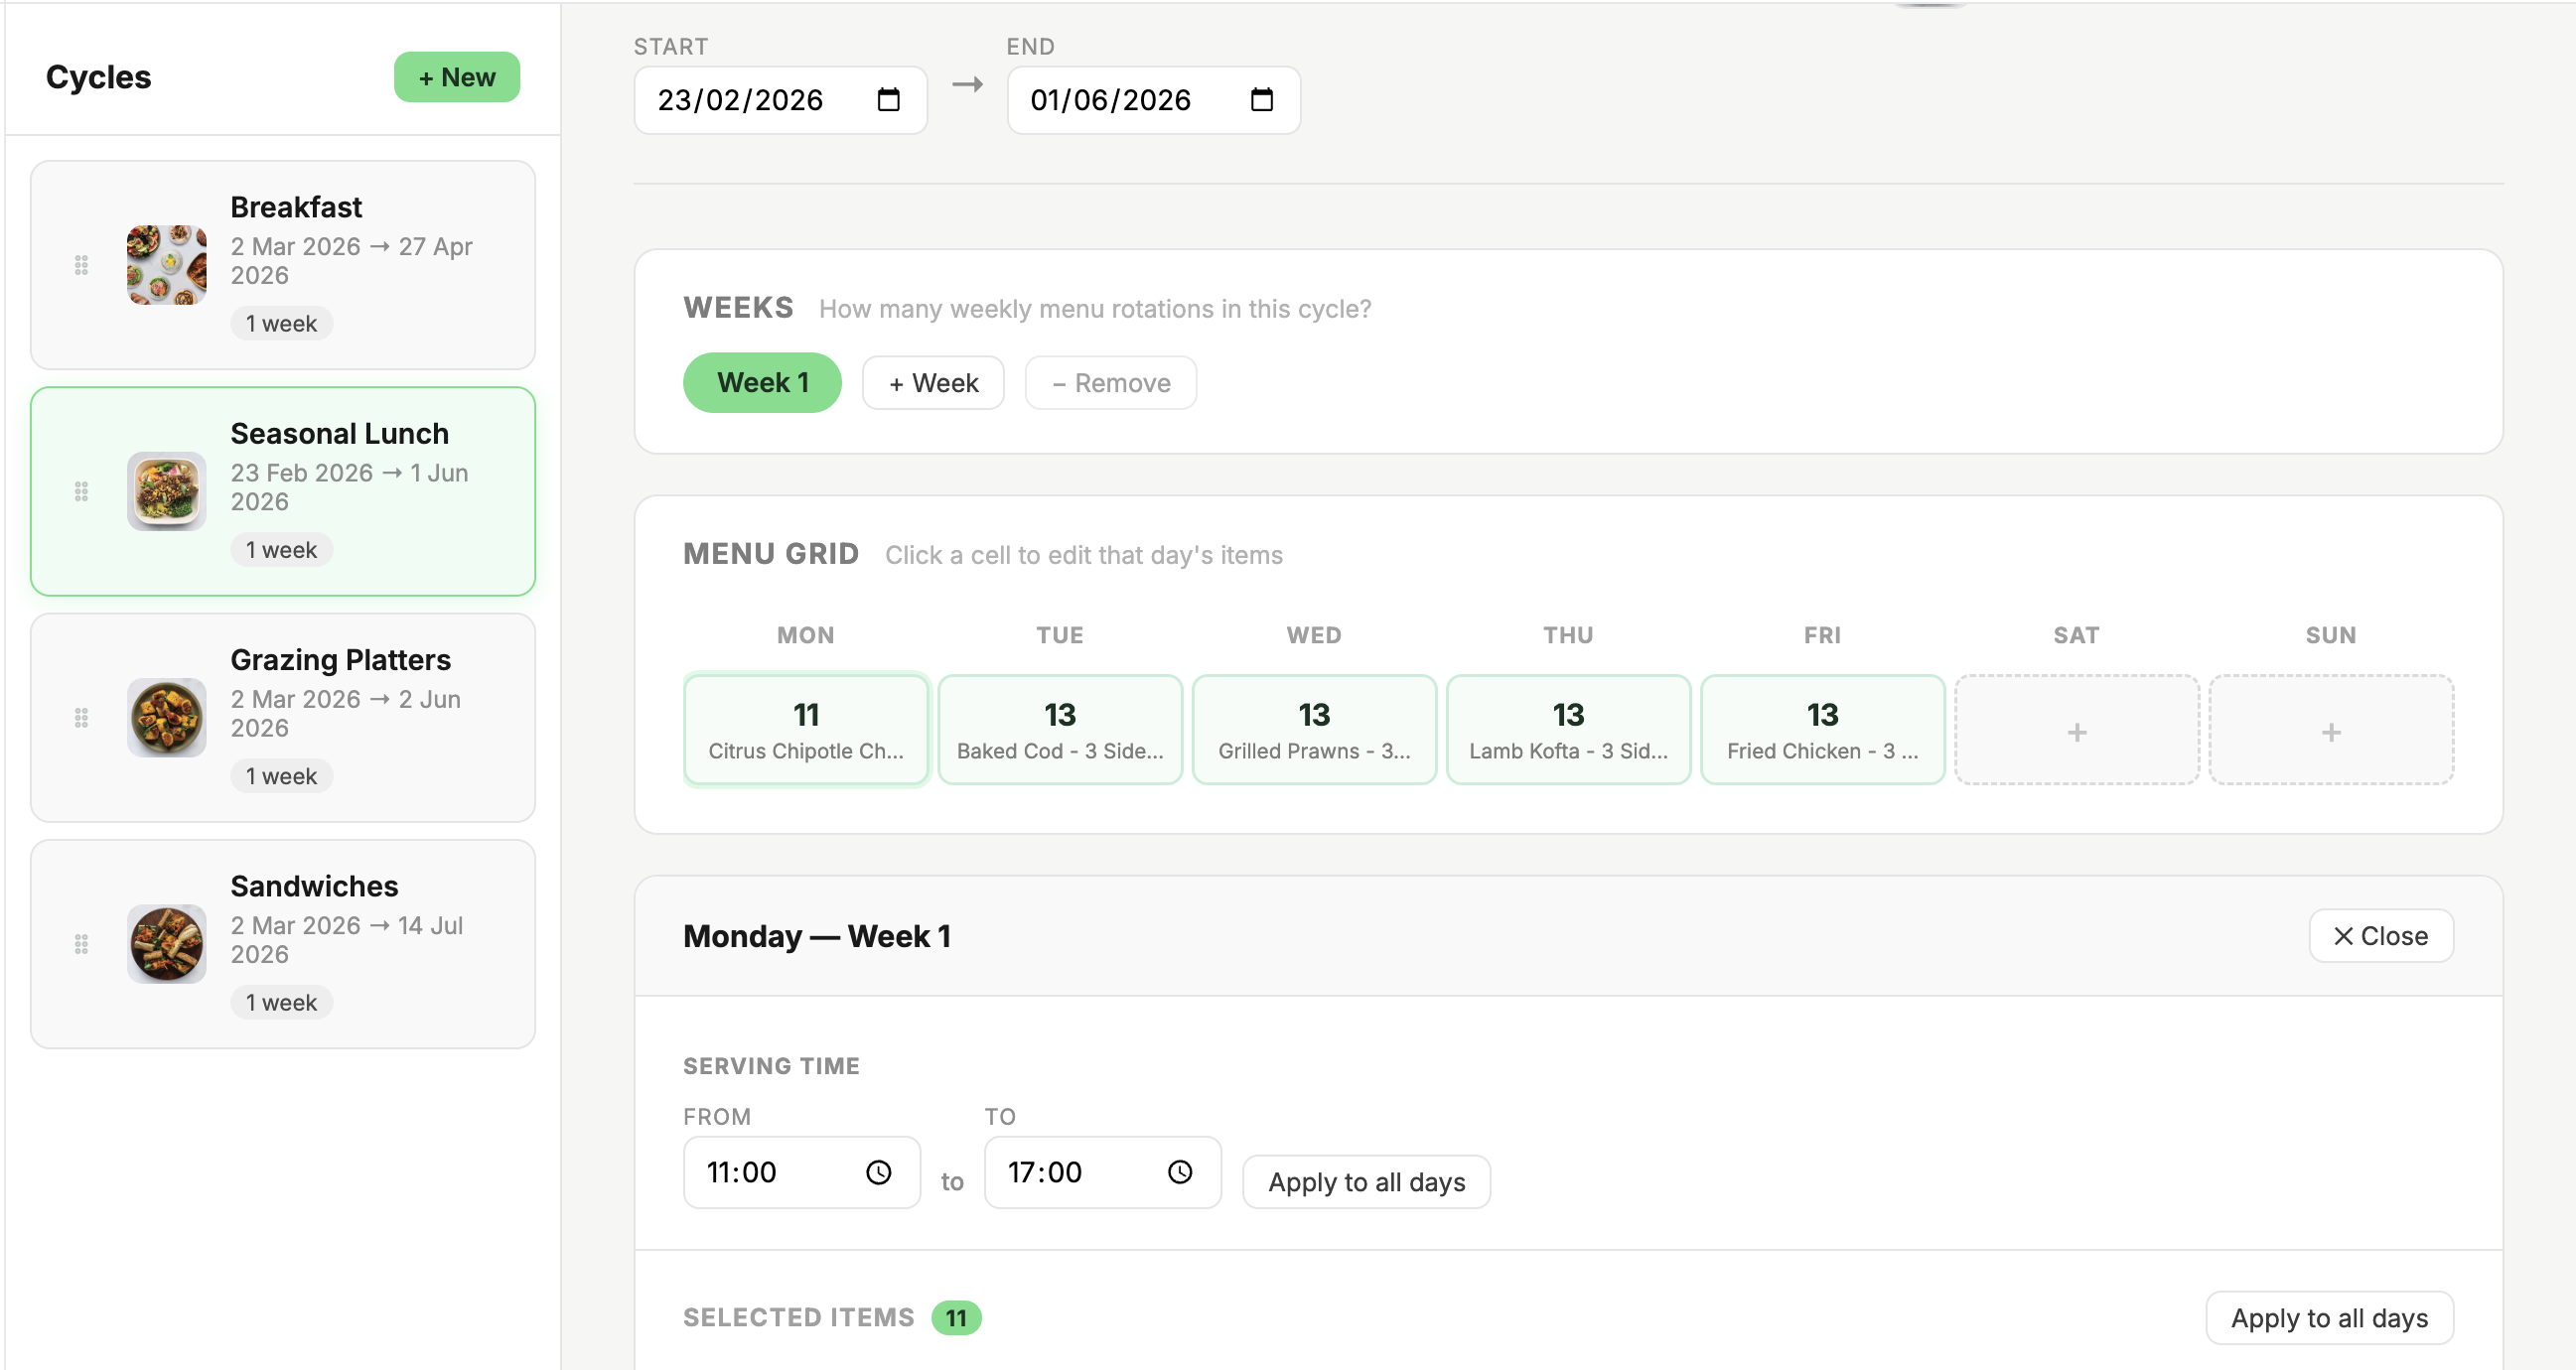Screen dimensions: 2576x1370
Task: Click the drag handle beside Breakfast cycle
Action: pos(82,264)
